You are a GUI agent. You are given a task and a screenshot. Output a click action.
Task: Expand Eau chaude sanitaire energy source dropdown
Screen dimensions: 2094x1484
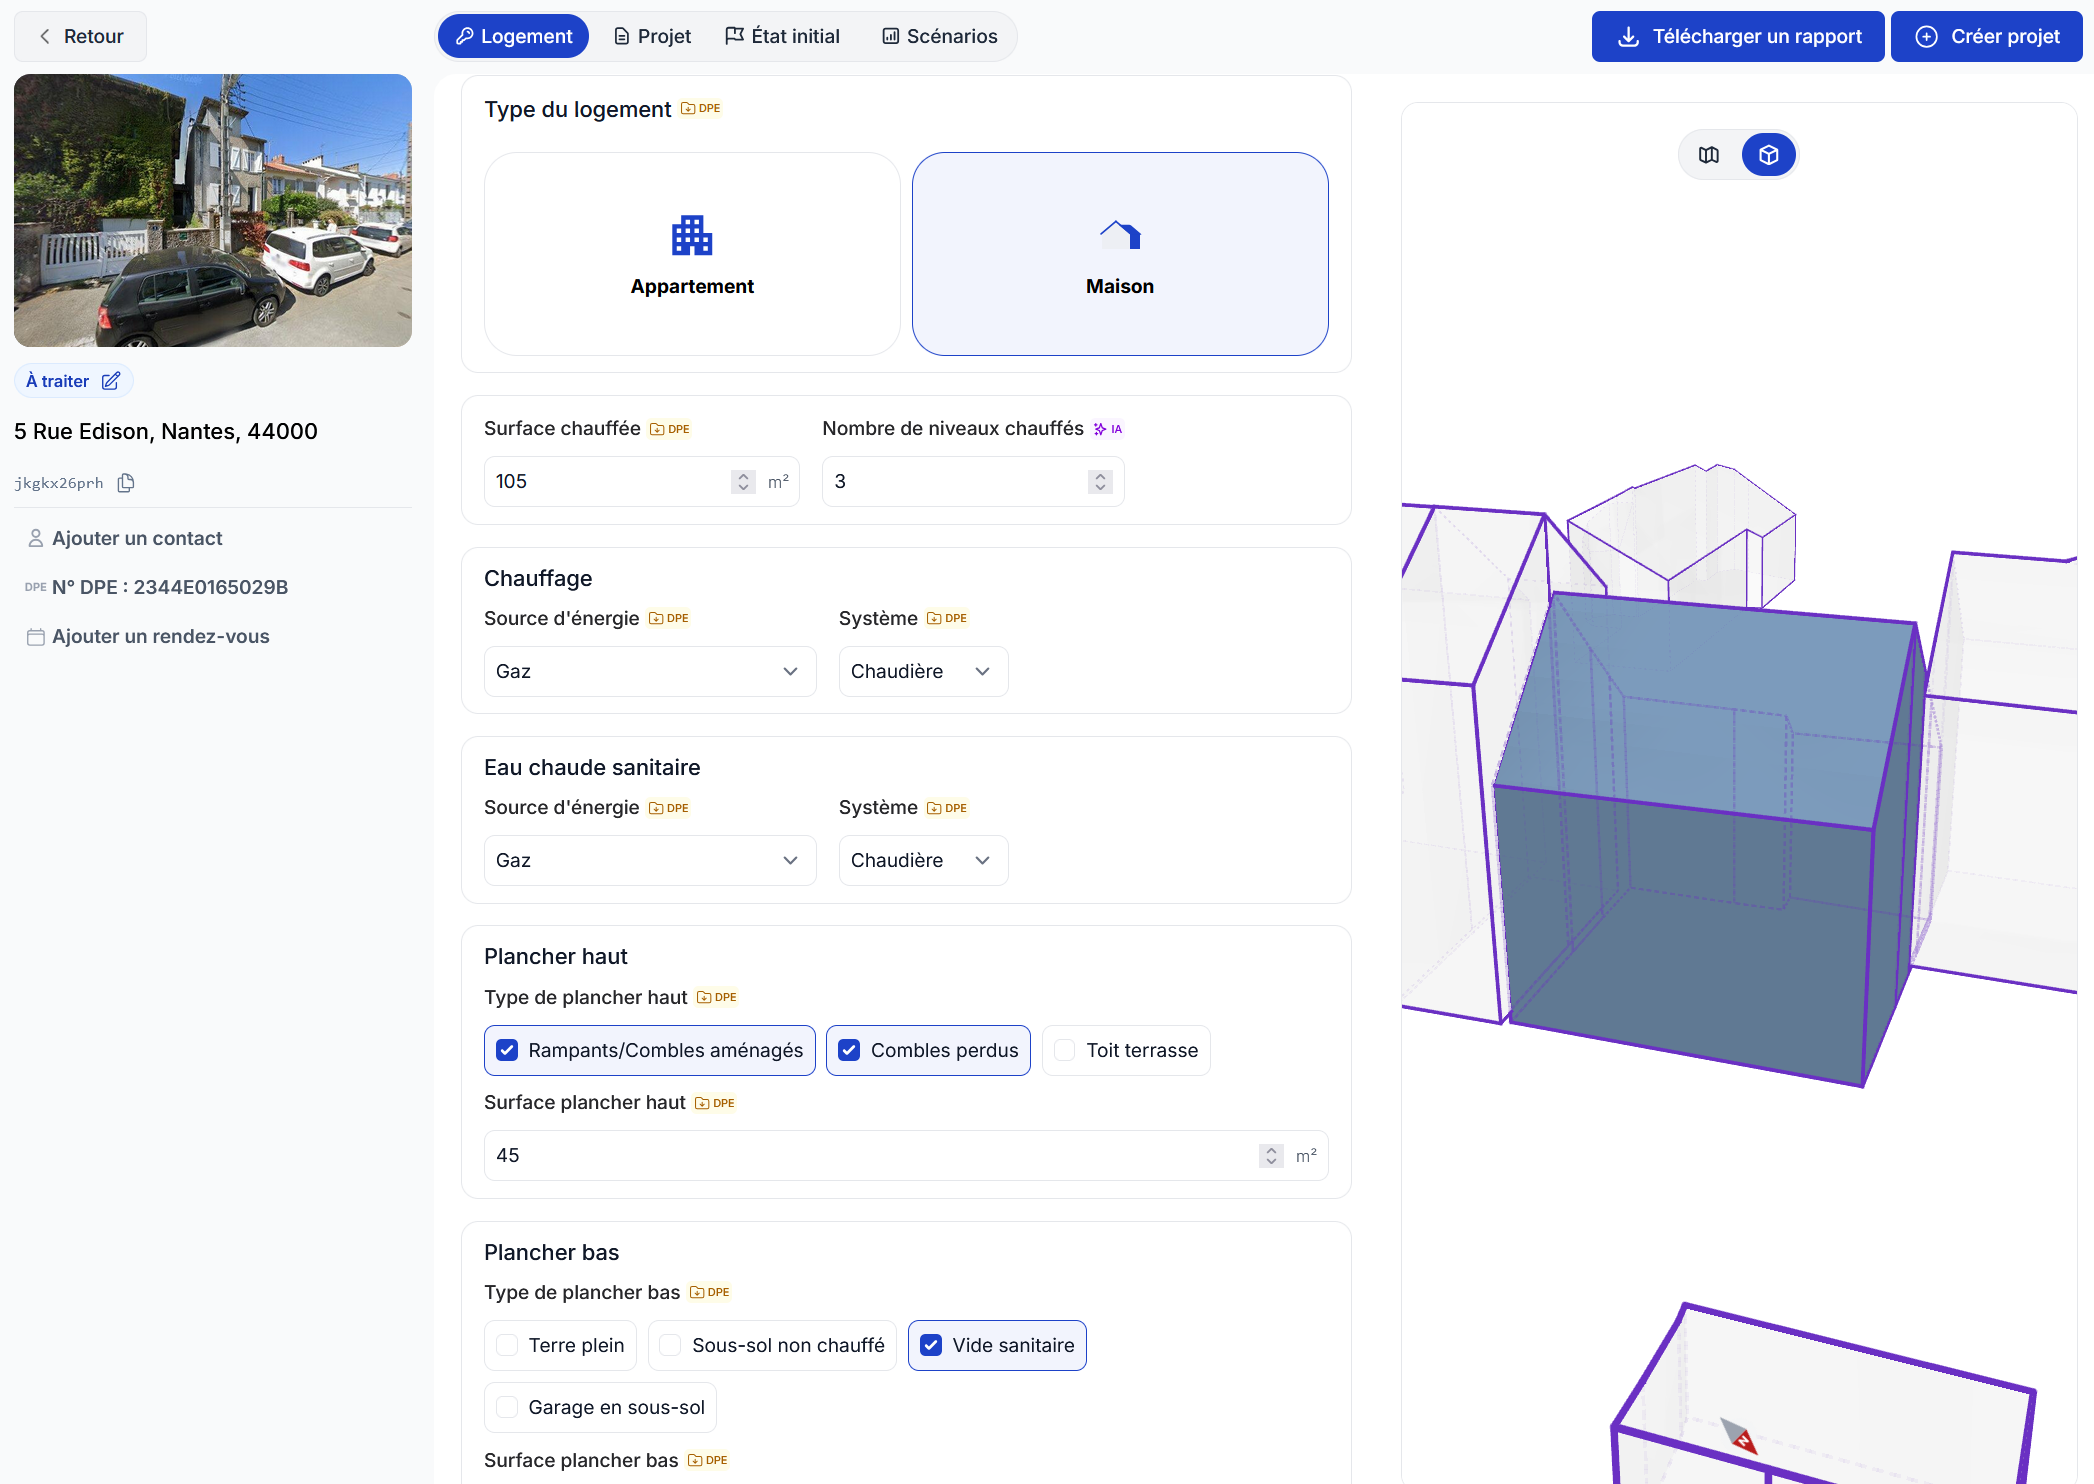[649, 860]
